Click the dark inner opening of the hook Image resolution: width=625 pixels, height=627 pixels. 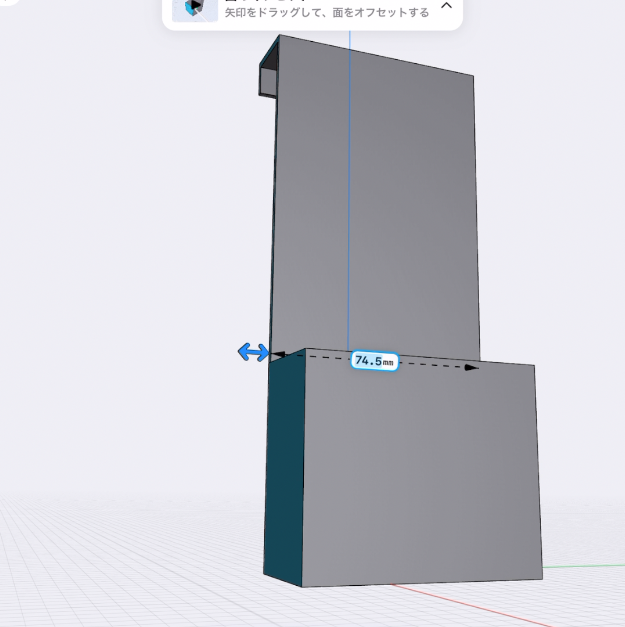[x=270, y=82]
